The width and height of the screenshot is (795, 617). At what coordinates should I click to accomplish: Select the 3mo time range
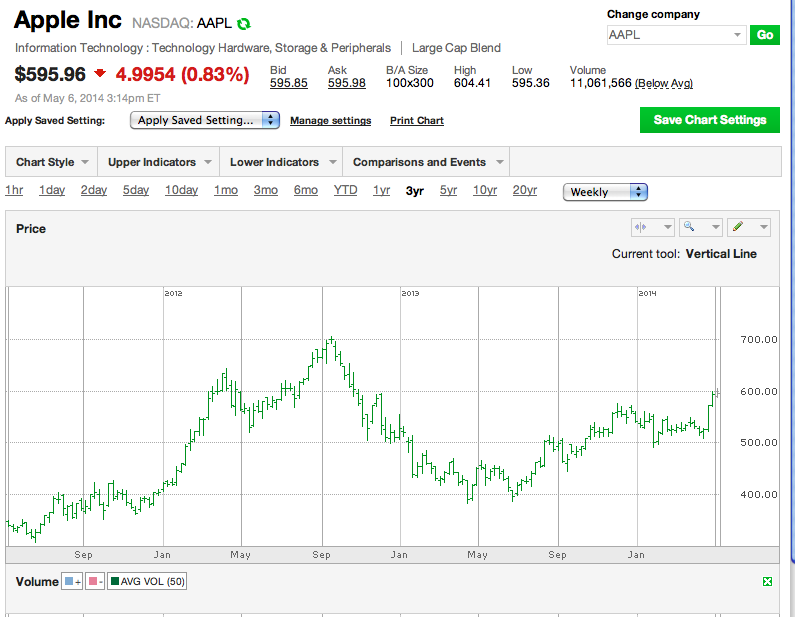[266, 190]
